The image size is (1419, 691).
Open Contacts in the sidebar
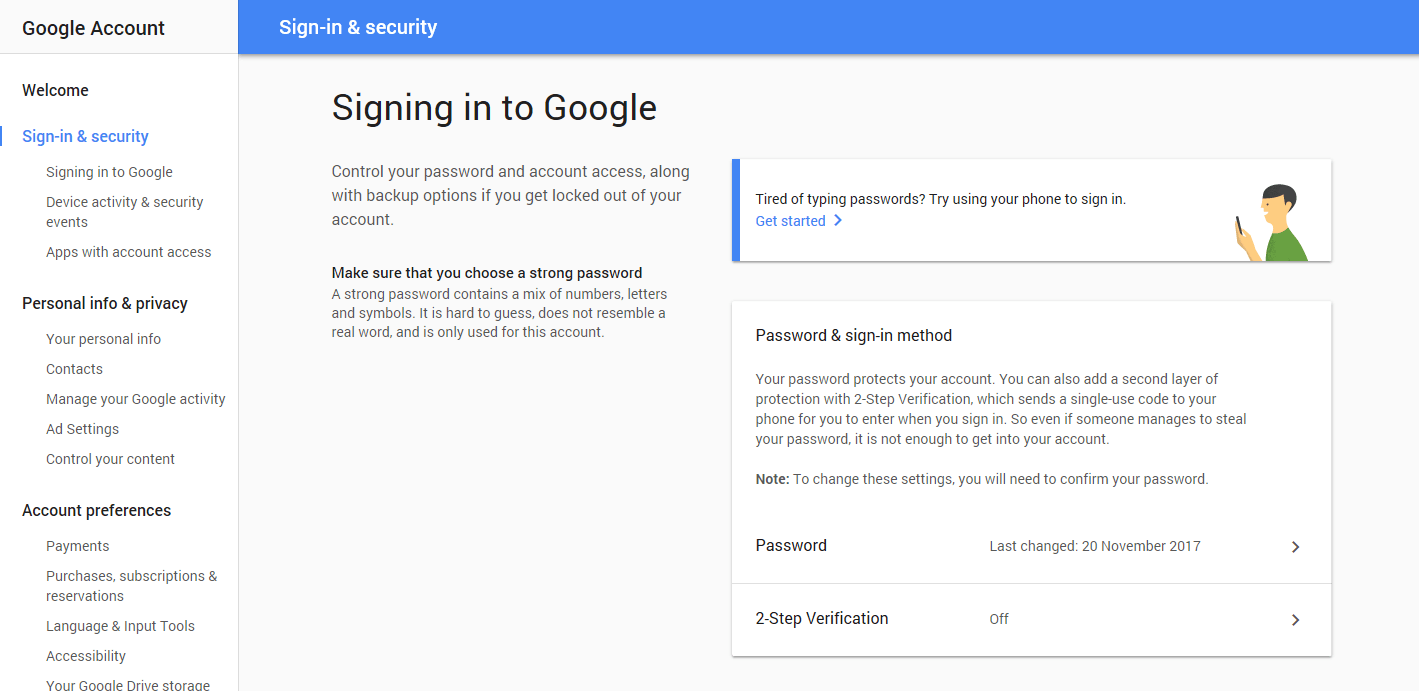click(x=74, y=369)
